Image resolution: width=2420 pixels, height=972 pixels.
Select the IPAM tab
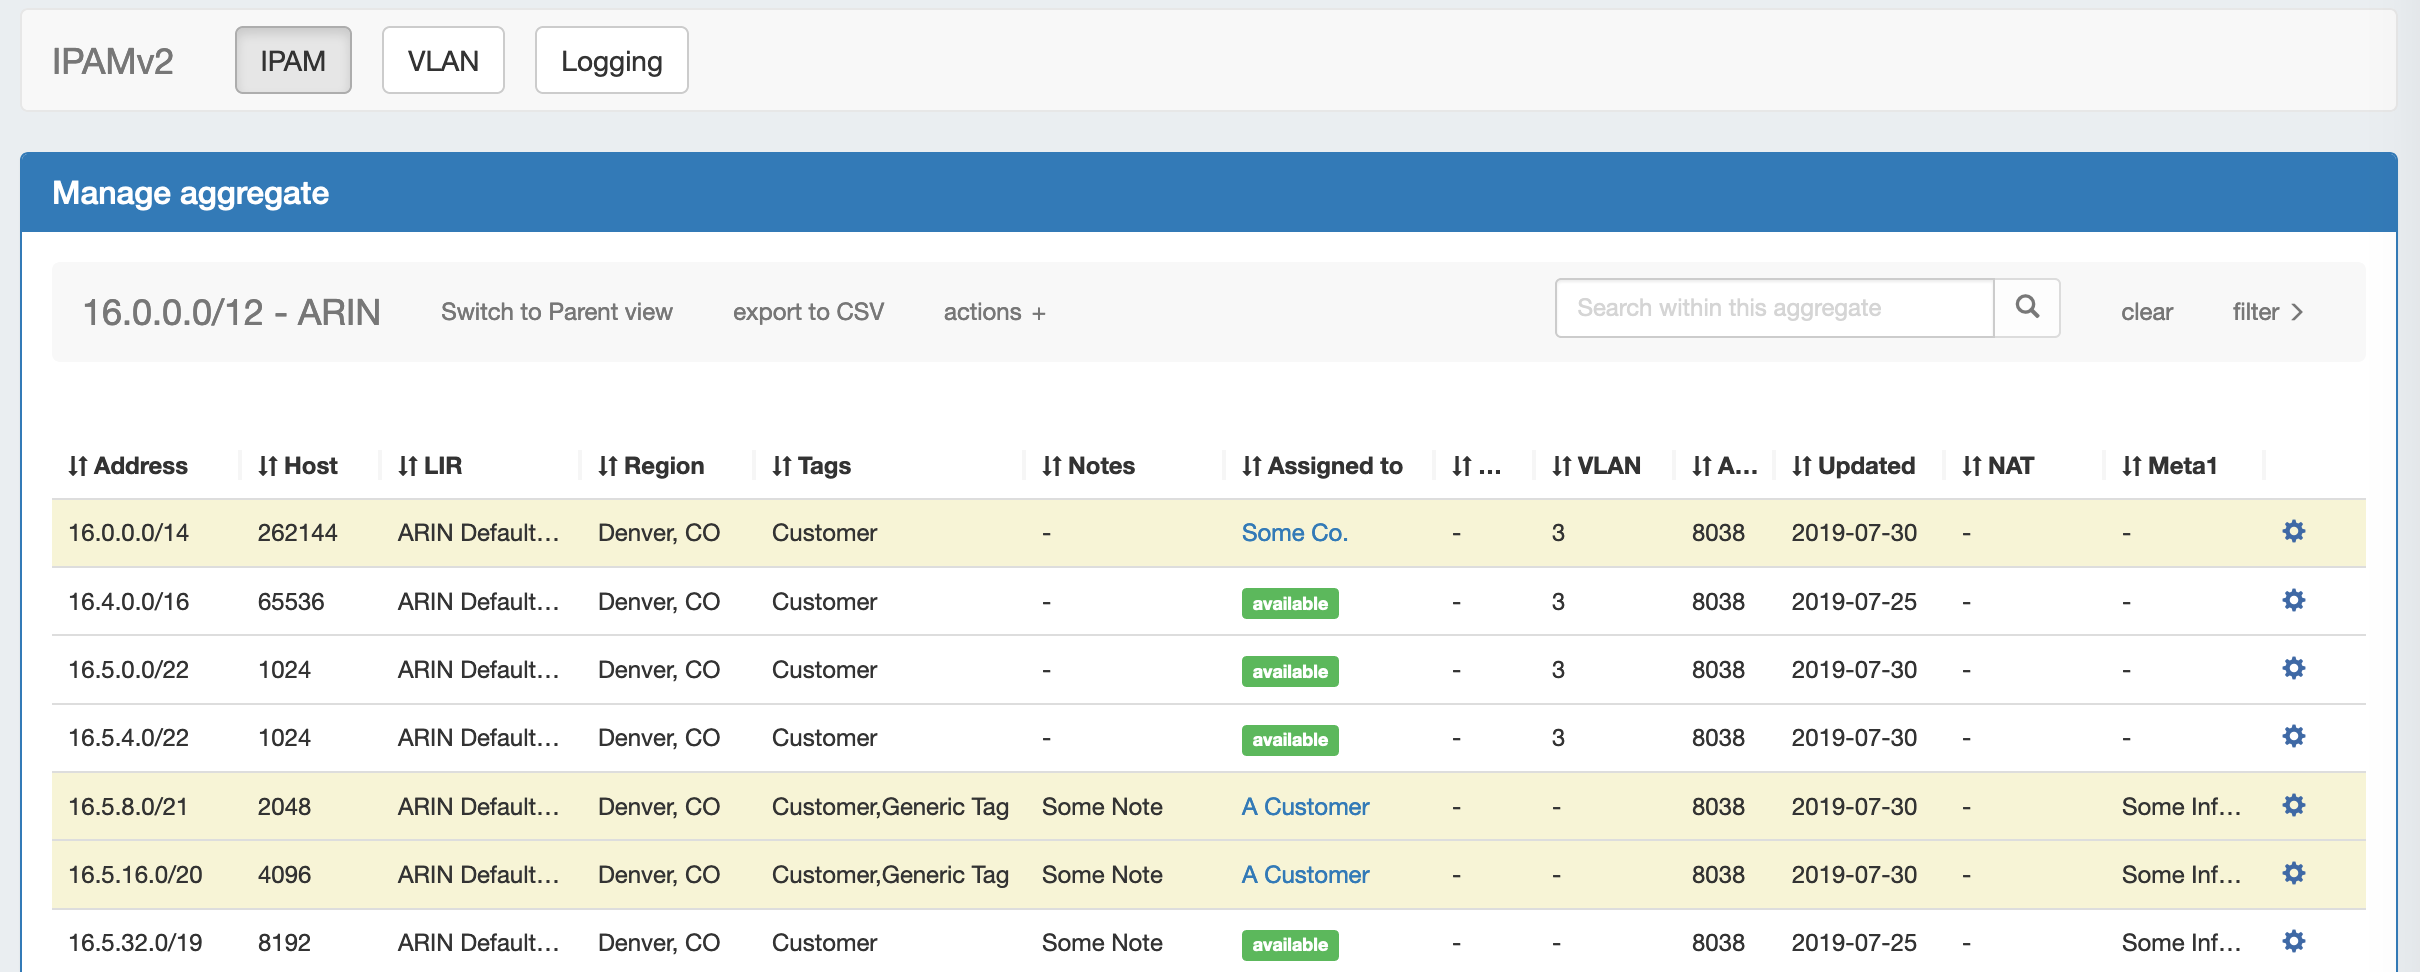pyautogui.click(x=293, y=61)
